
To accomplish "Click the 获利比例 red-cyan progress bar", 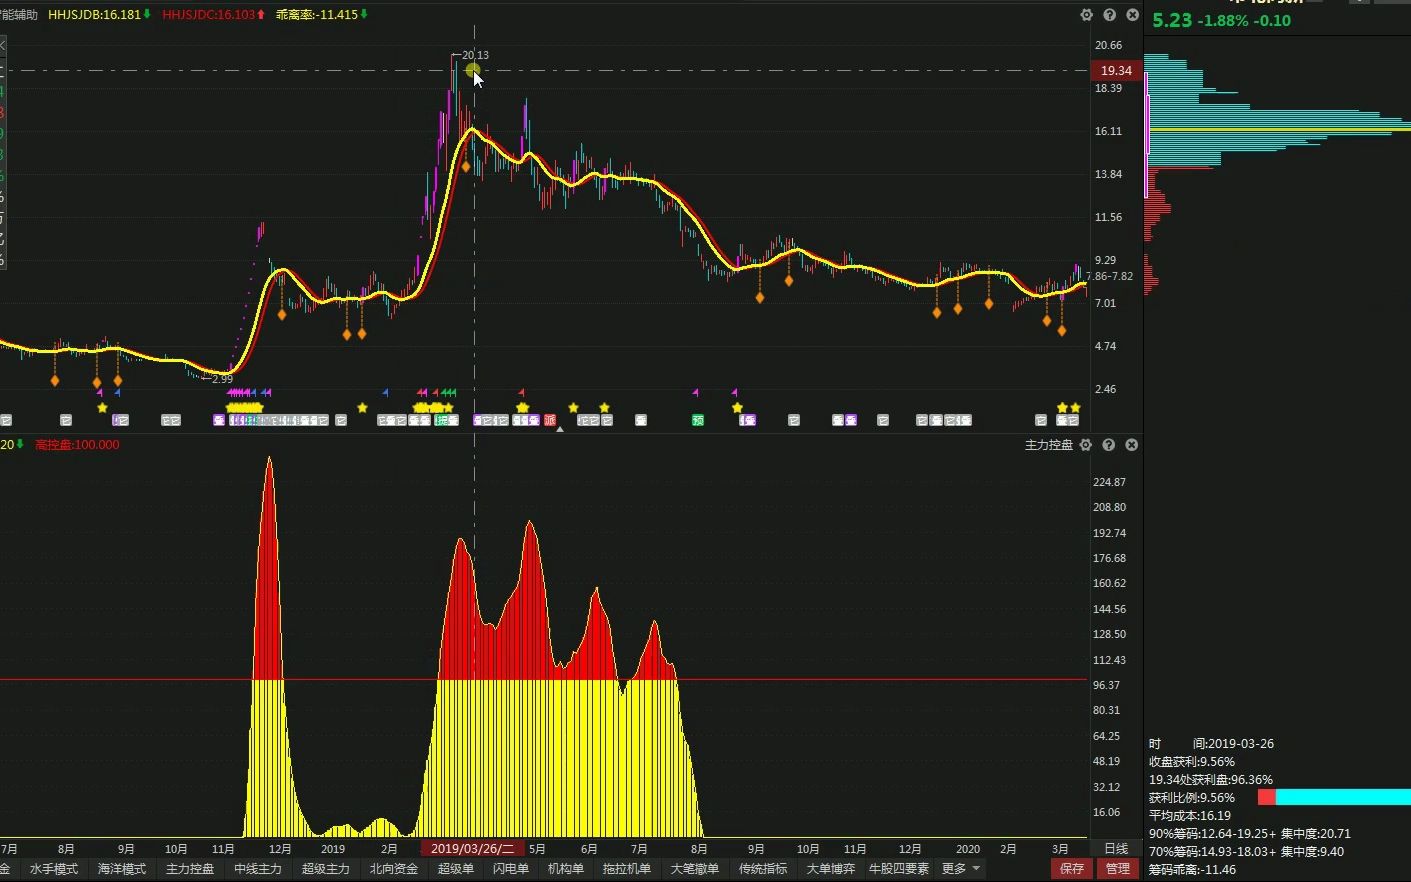I will tap(1334, 797).
